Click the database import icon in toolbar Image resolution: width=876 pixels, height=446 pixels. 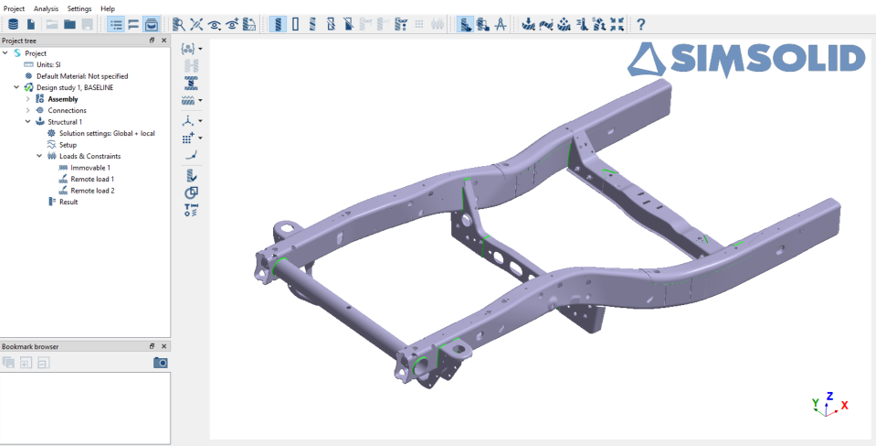point(13,24)
